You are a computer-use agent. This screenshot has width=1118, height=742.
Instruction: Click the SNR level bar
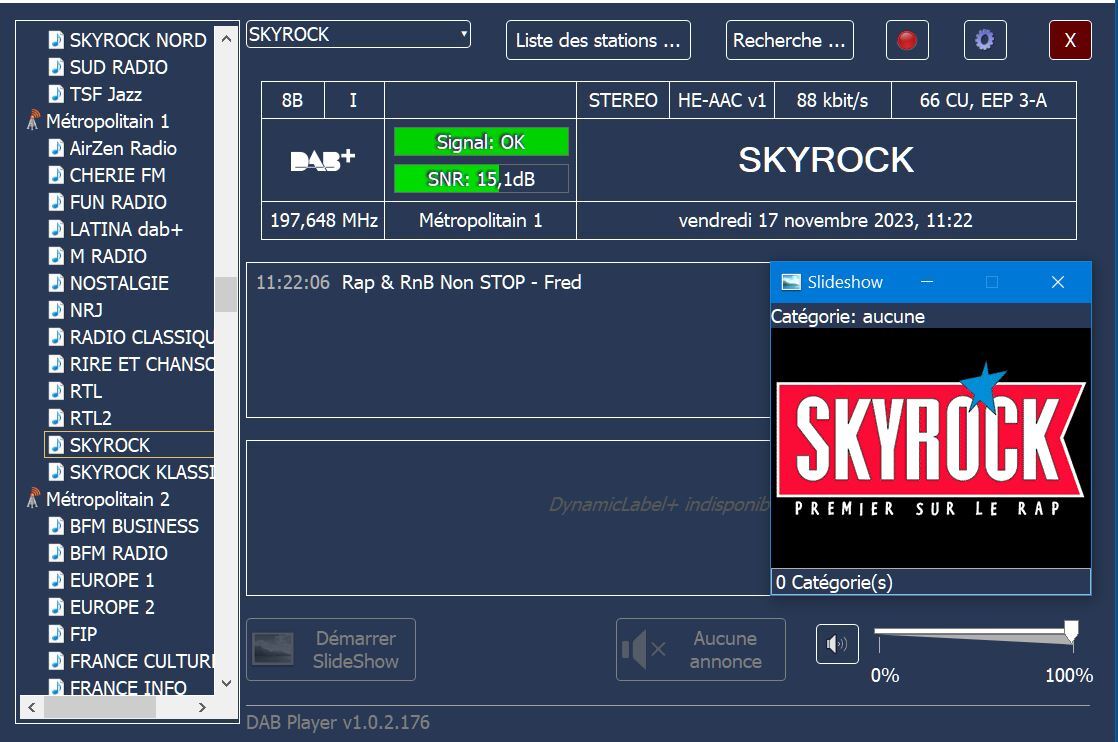click(481, 179)
